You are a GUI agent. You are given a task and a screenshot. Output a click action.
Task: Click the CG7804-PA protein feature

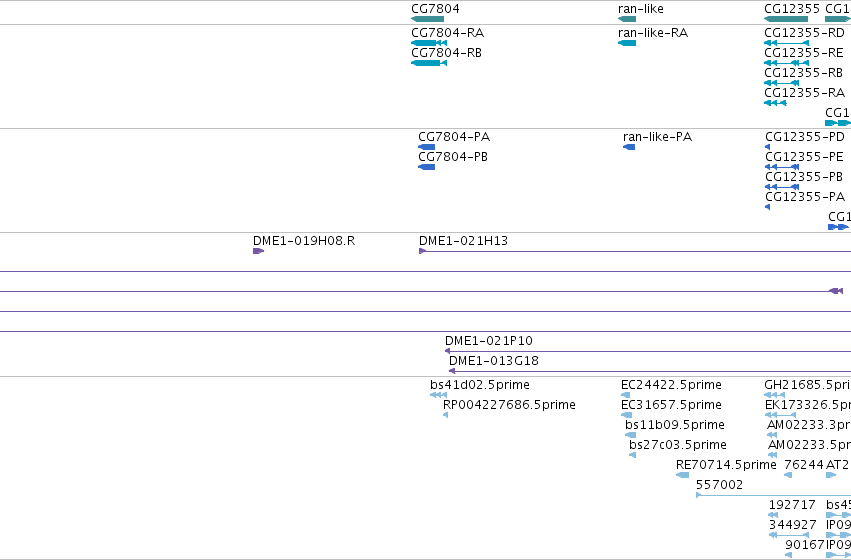click(x=427, y=147)
